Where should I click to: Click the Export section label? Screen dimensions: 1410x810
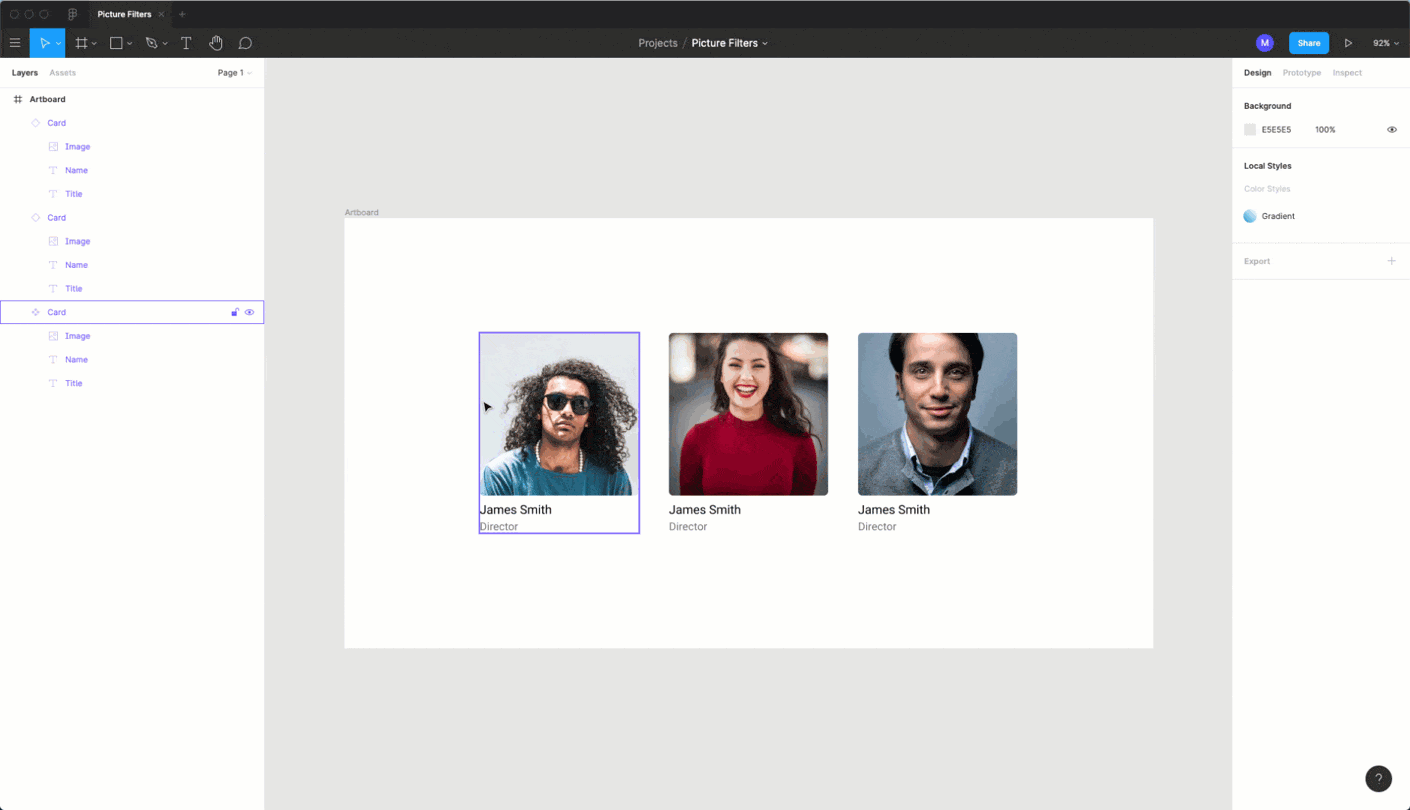[x=1257, y=261]
